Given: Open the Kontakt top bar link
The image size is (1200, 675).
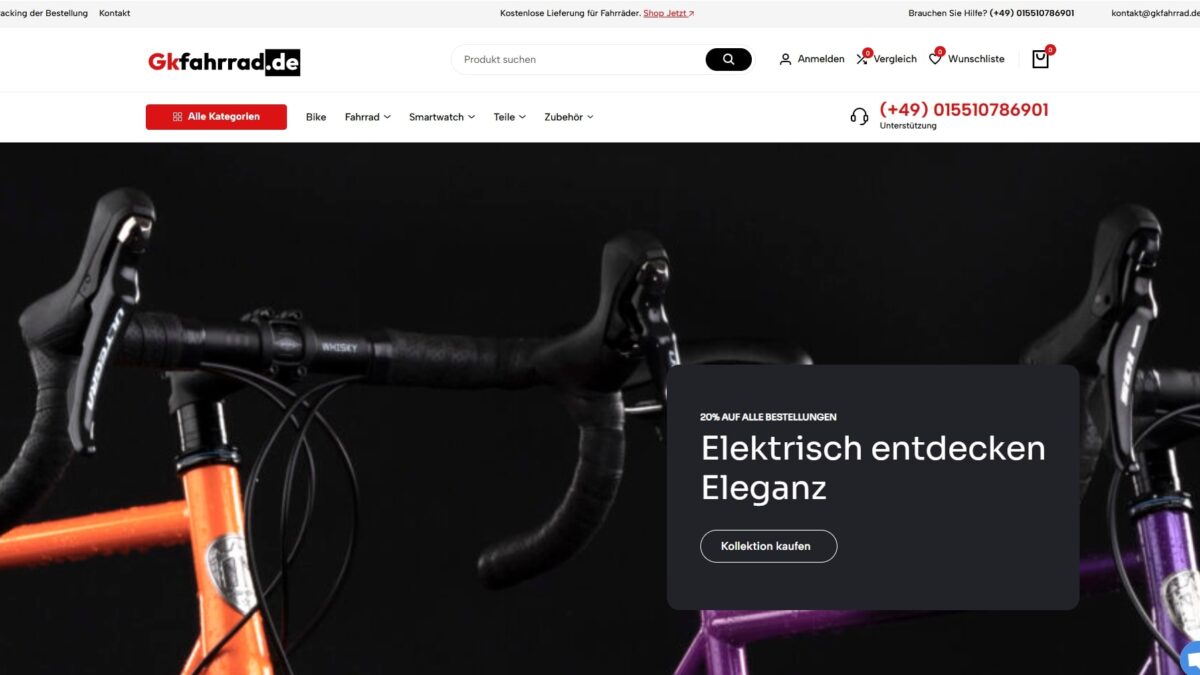Looking at the screenshot, I should coord(114,13).
